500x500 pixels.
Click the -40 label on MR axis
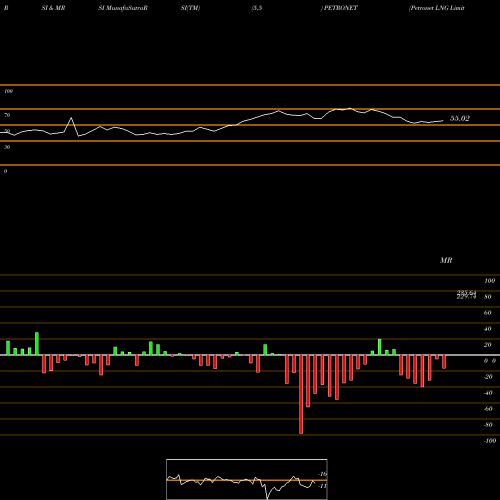[x=488, y=393]
